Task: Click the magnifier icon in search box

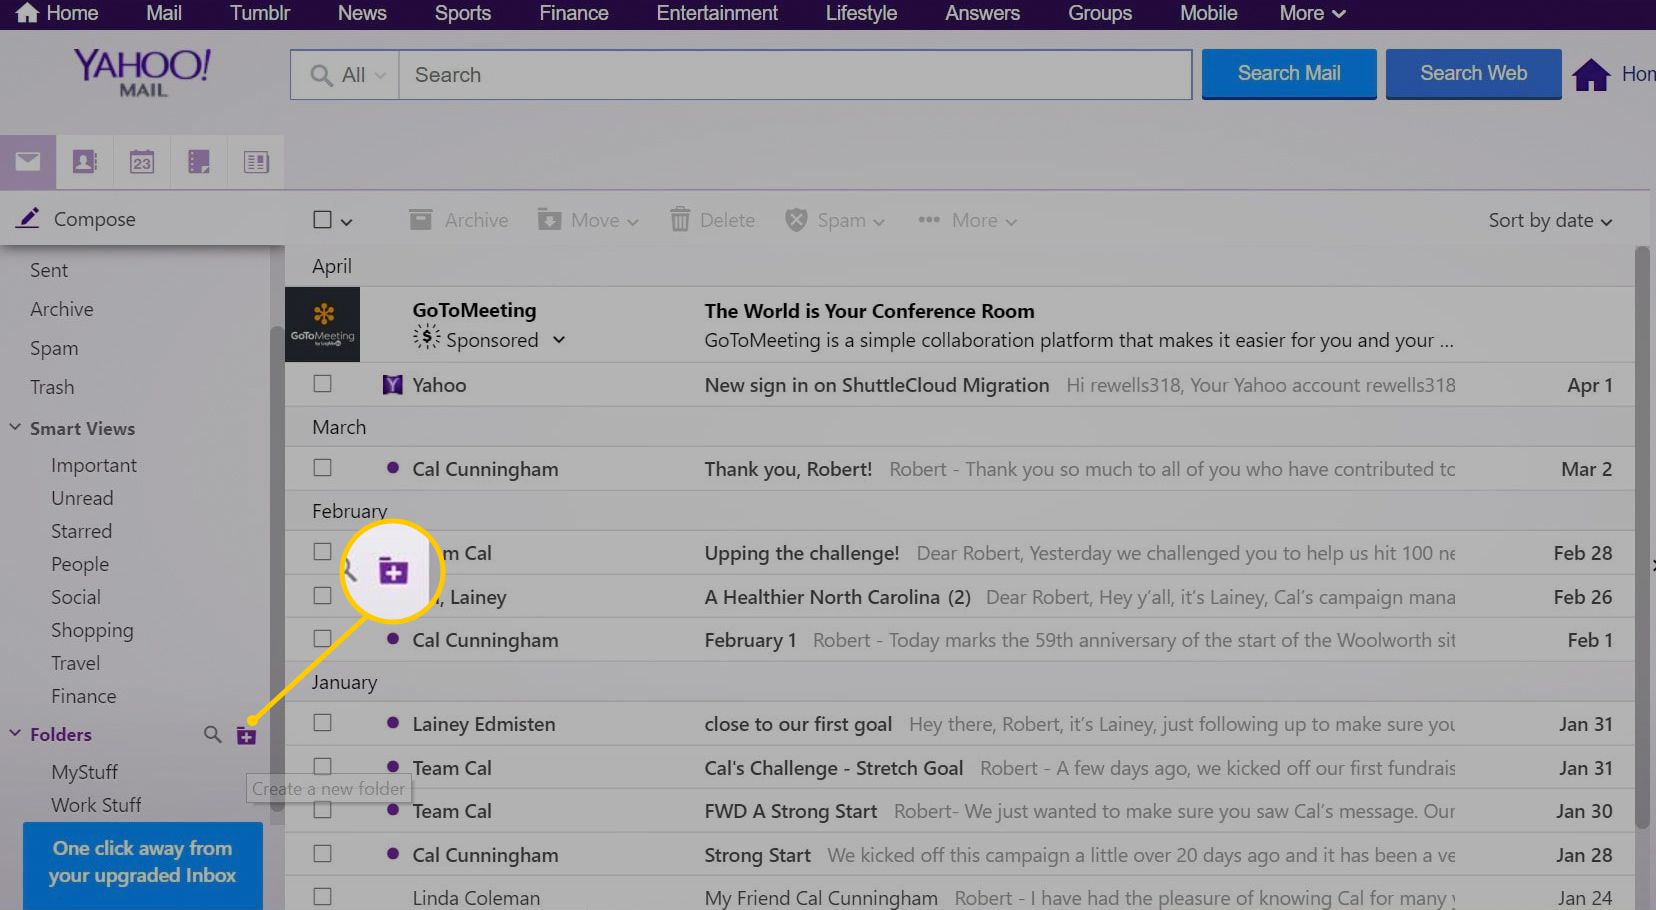Action: [x=321, y=75]
